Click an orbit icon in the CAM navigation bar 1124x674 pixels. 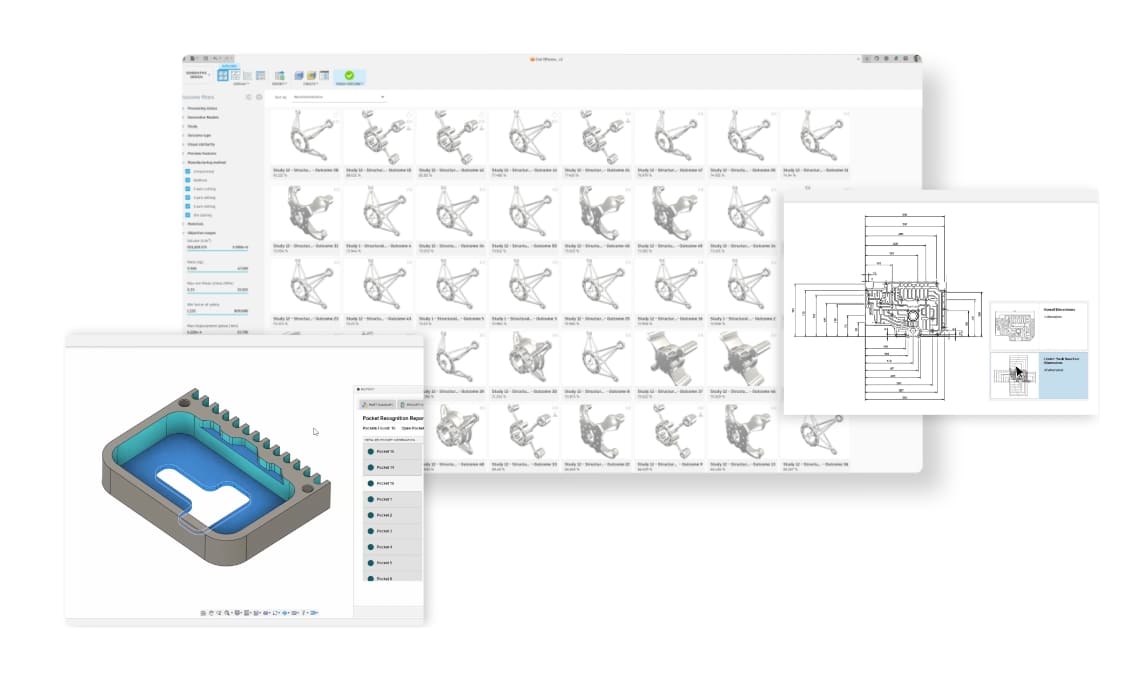click(220, 611)
